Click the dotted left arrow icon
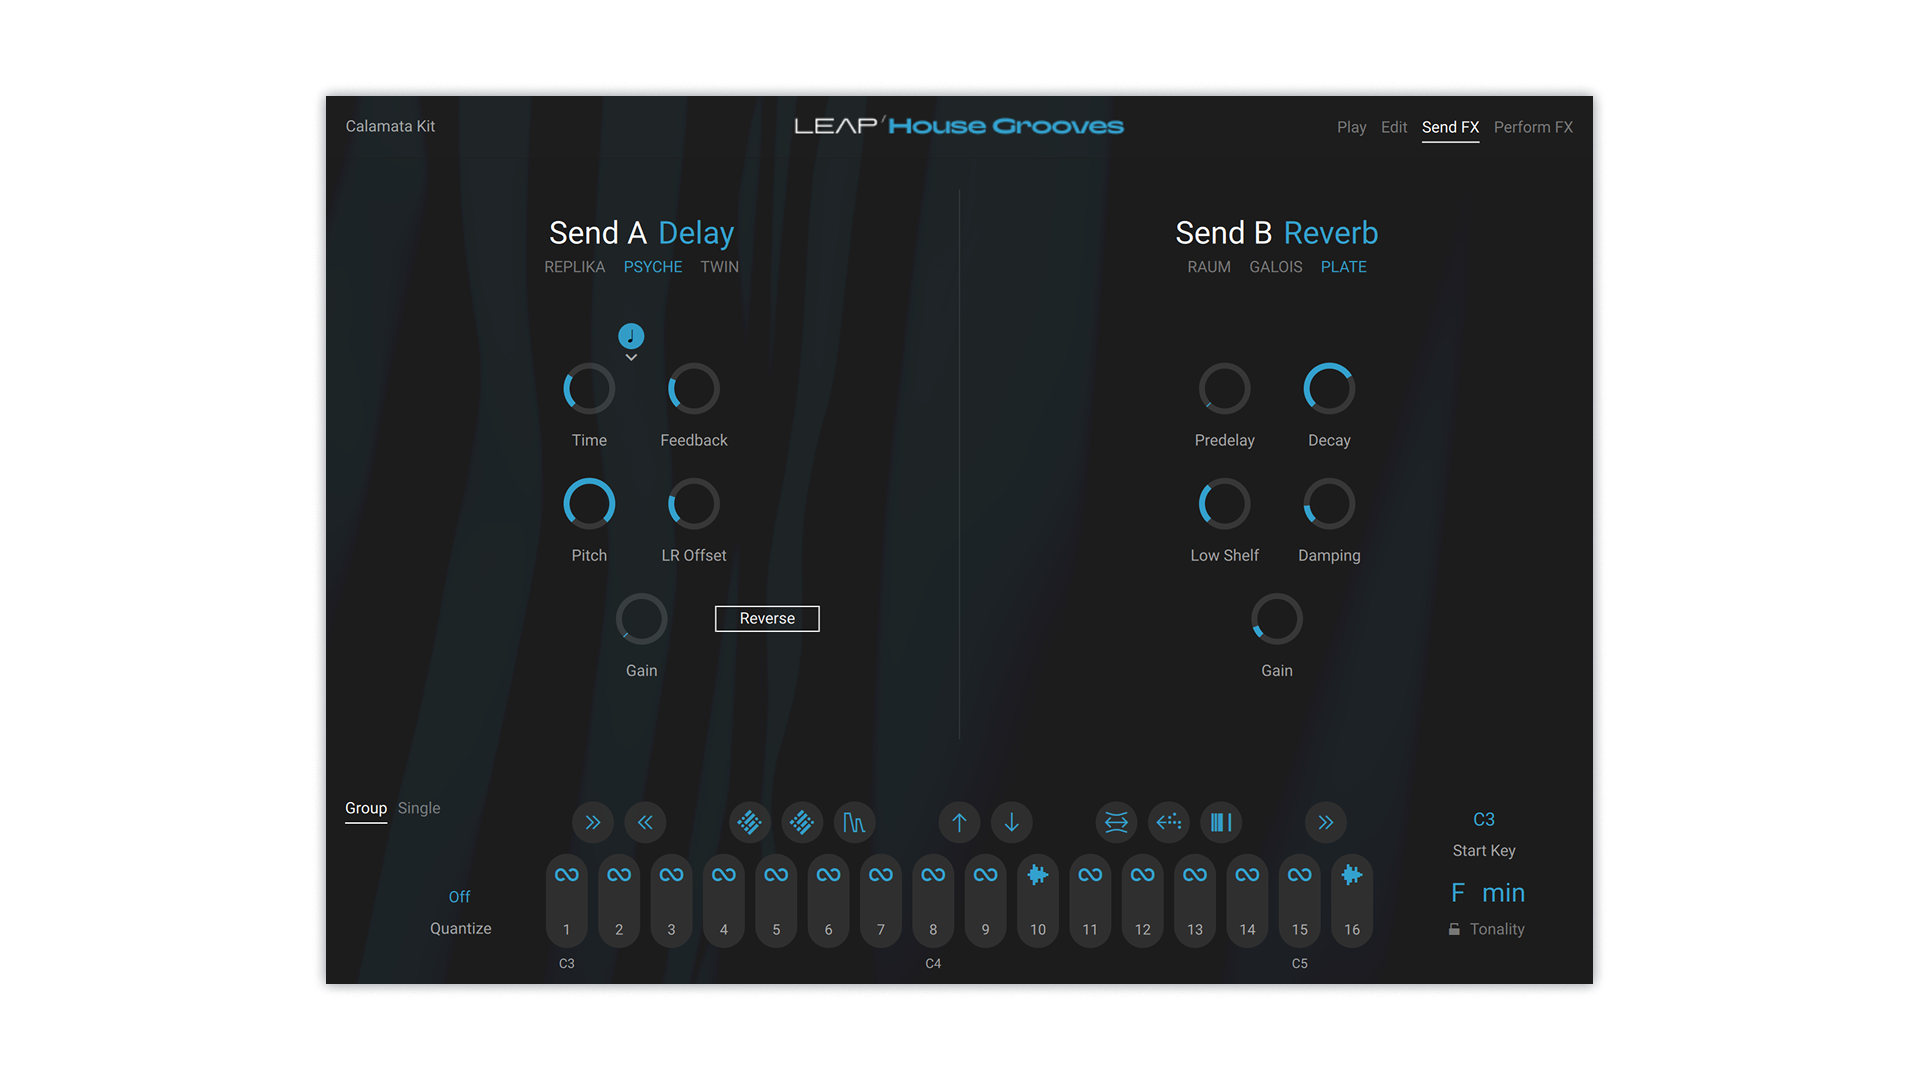This screenshot has width=1920, height=1080. pos(1168,822)
